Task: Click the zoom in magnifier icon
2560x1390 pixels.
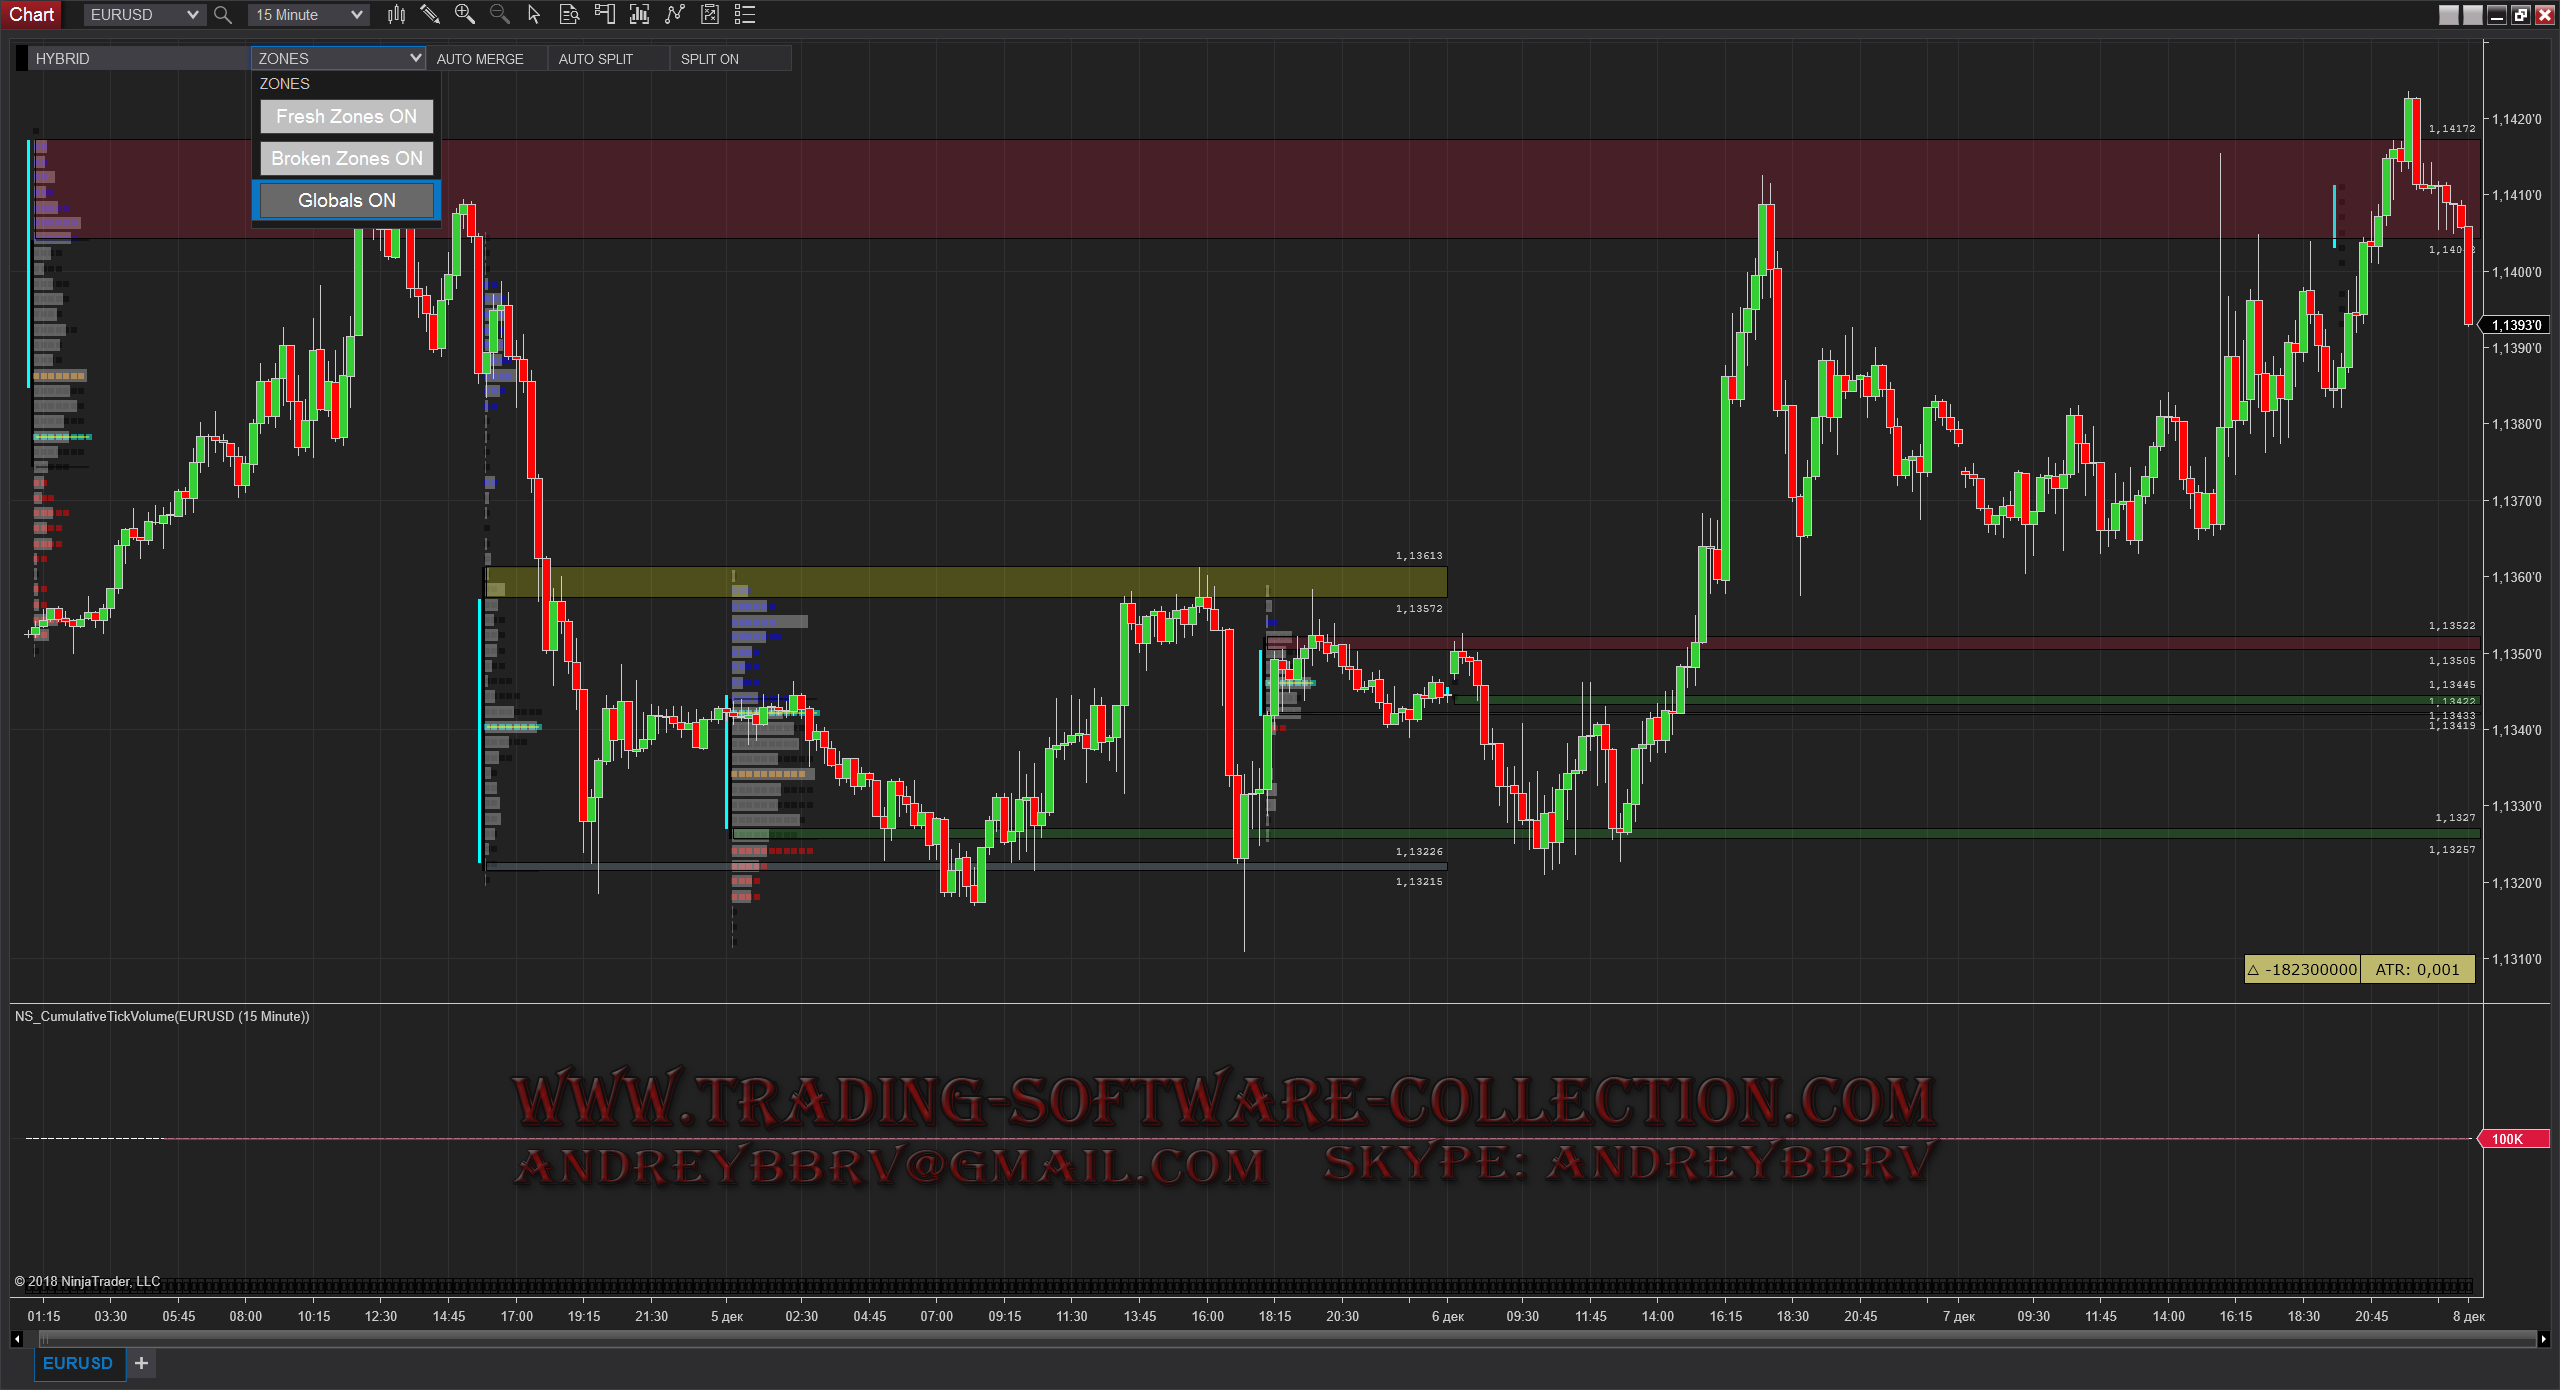Action: point(465,14)
